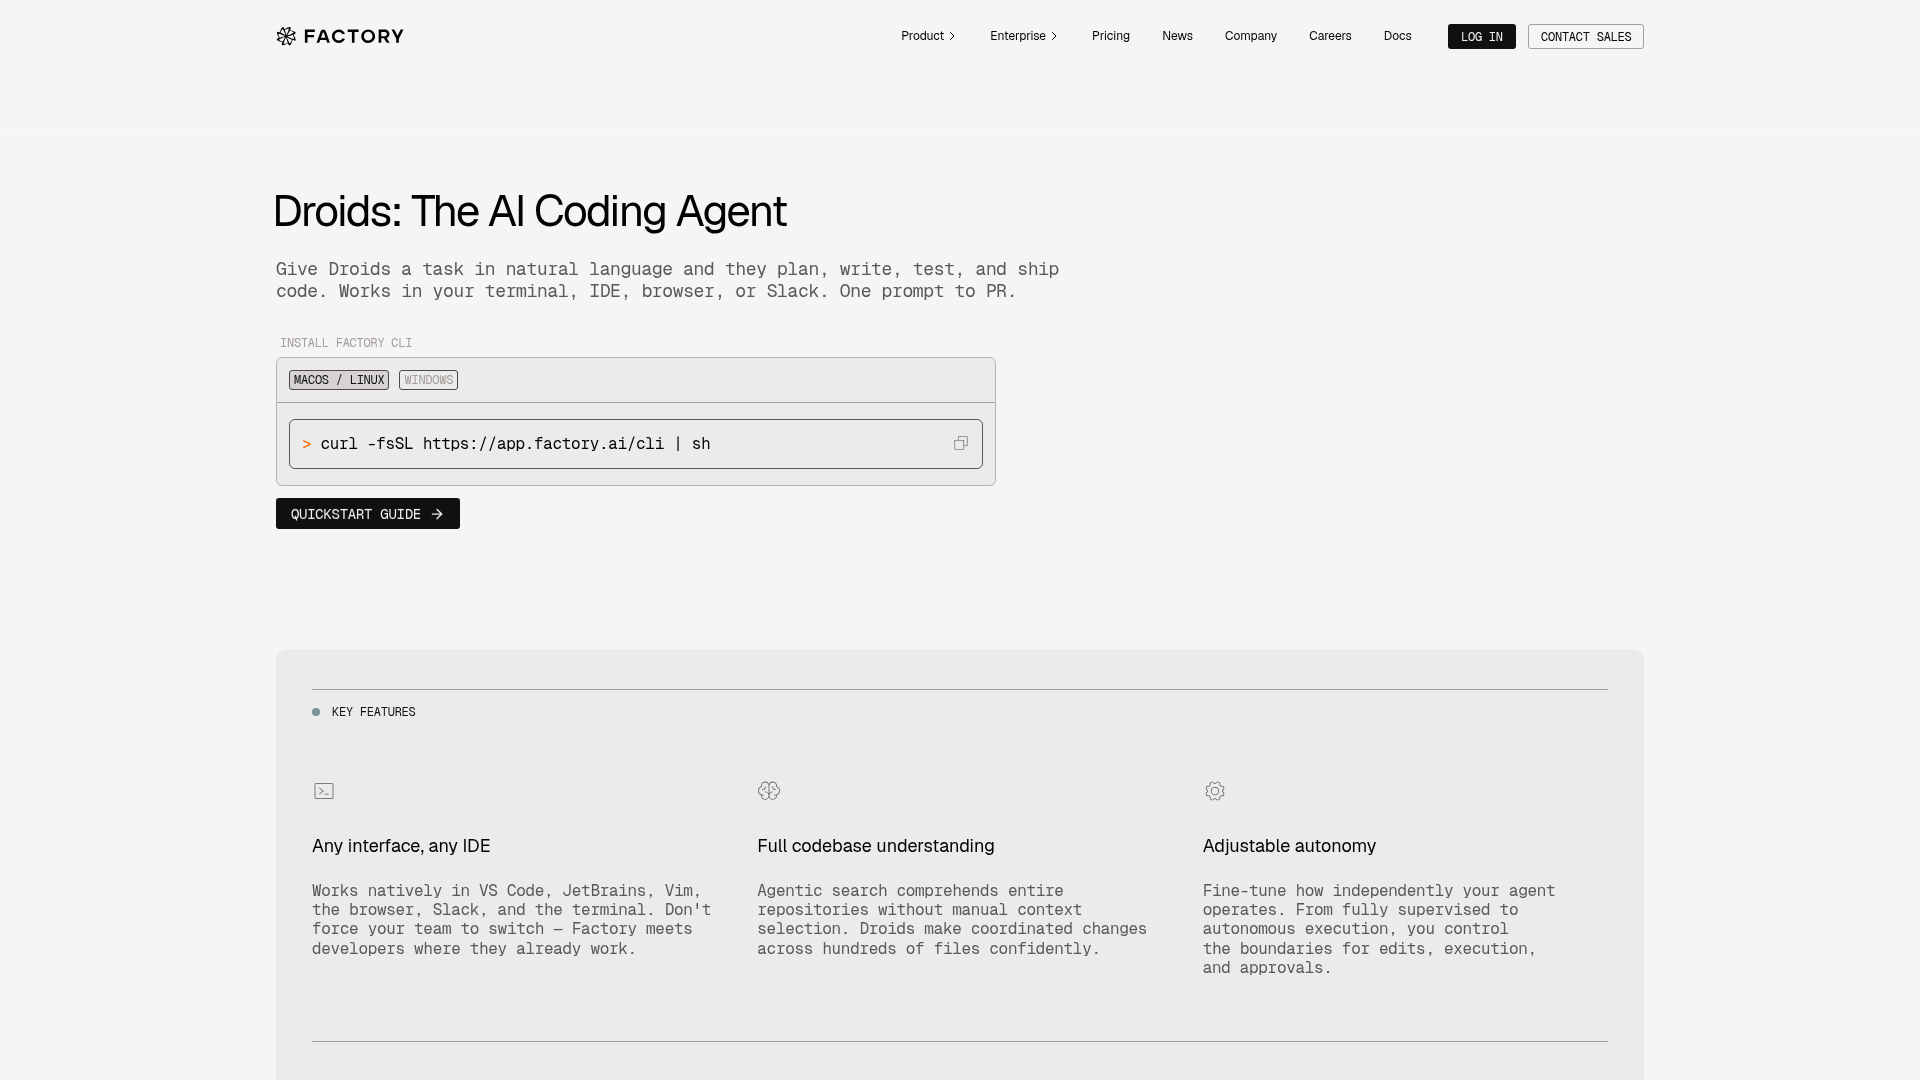Switch to the Windows install tab

[x=428, y=380]
